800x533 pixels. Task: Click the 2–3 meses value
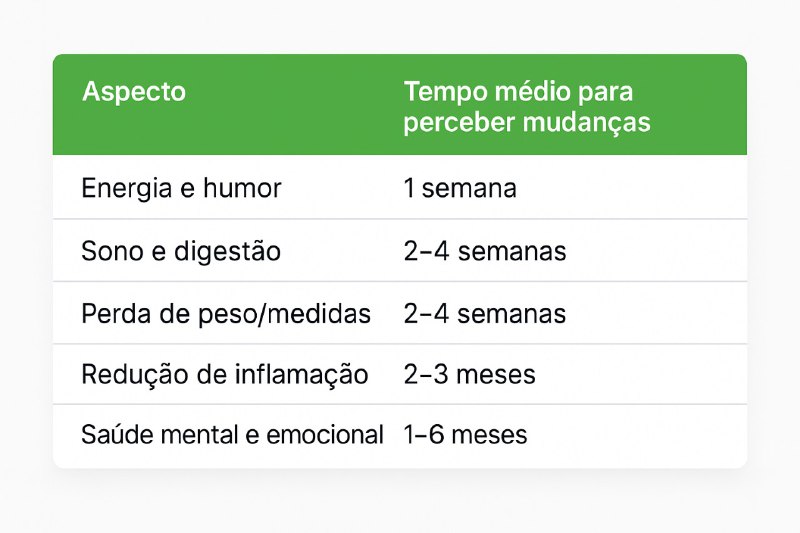469,375
